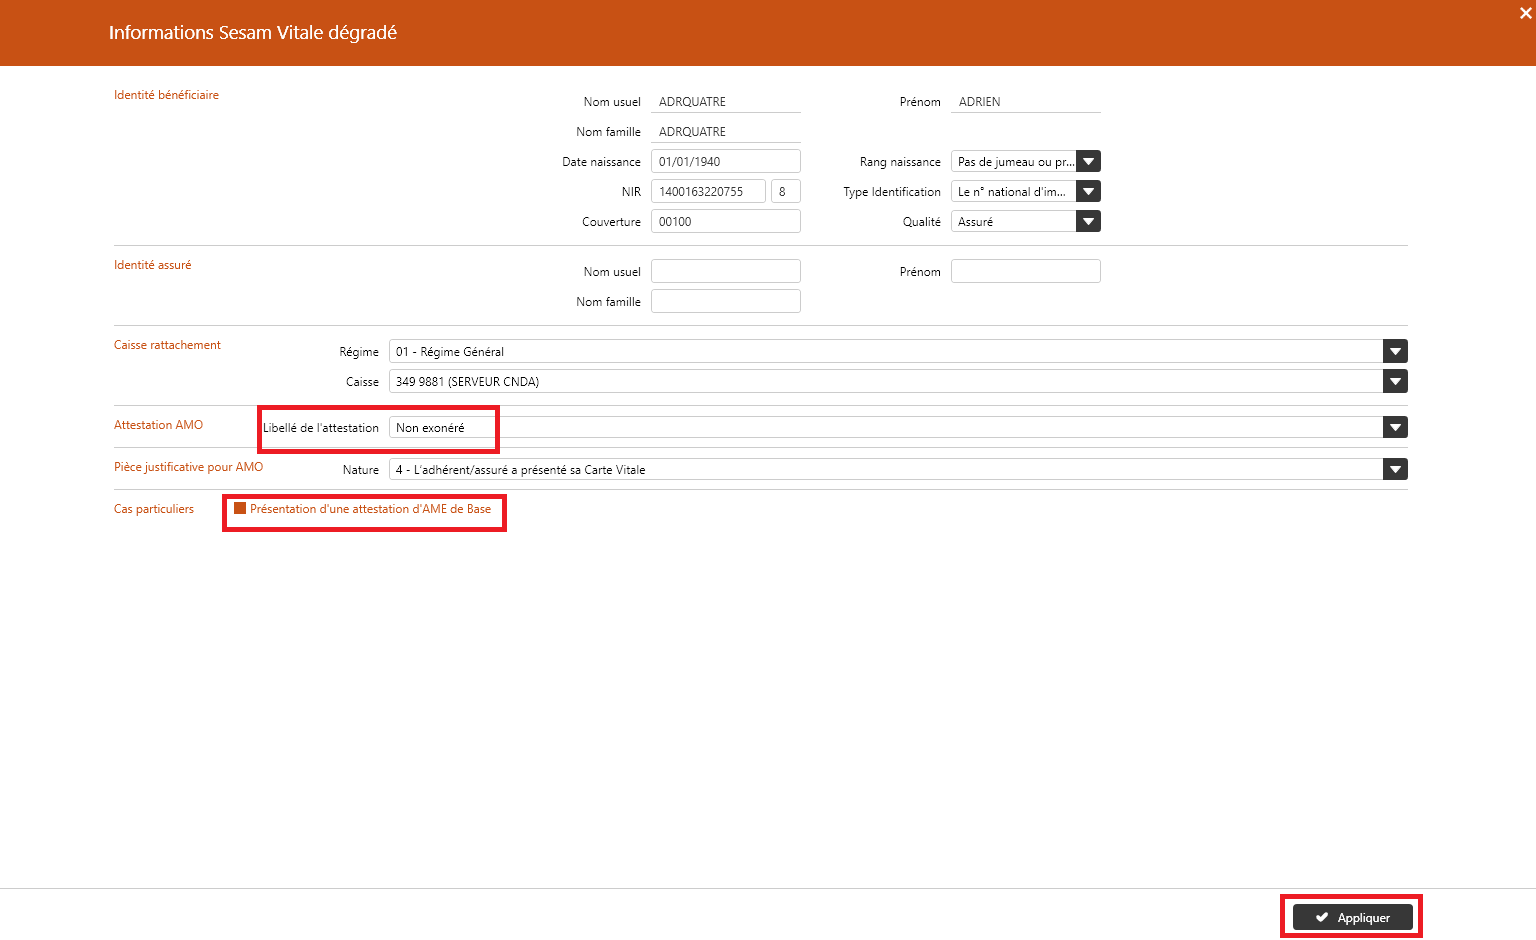Open the Qualité dropdown arrow
1536x940 pixels.
coord(1088,221)
